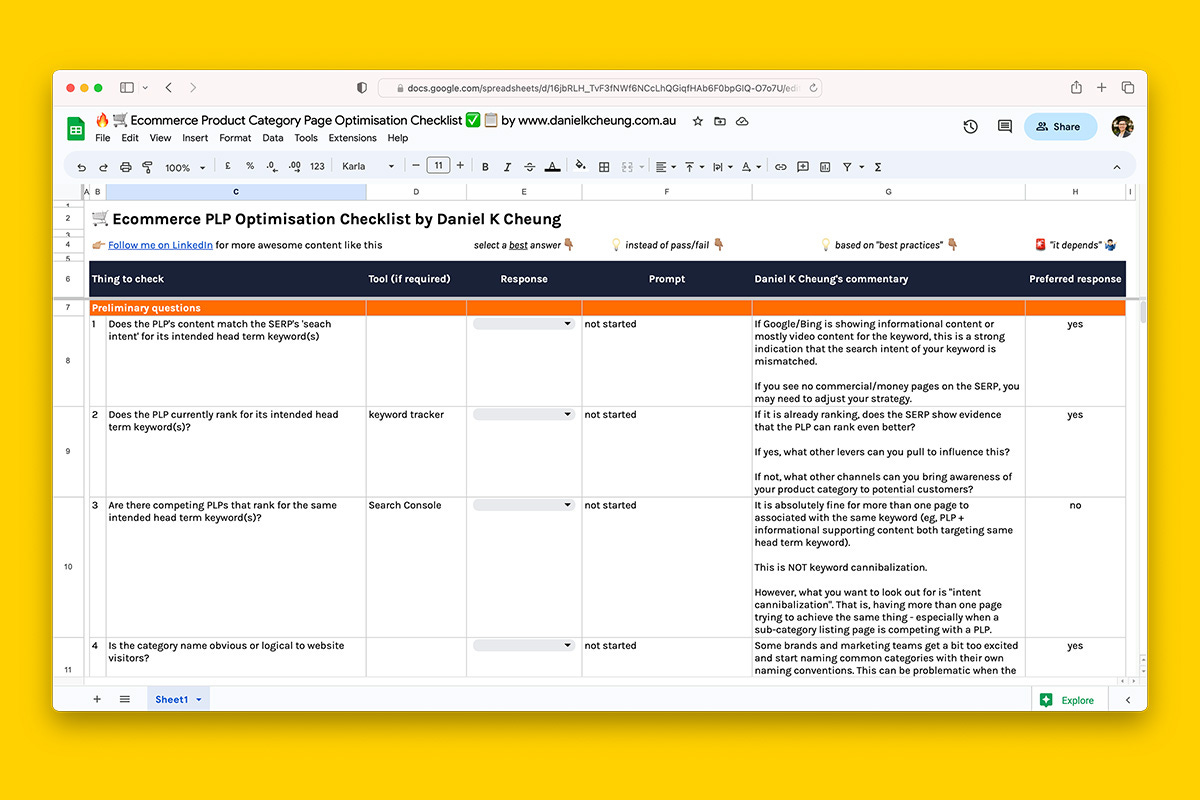The width and height of the screenshot is (1200, 800).
Task: Click Safari's Share icon
Action: [1076, 88]
